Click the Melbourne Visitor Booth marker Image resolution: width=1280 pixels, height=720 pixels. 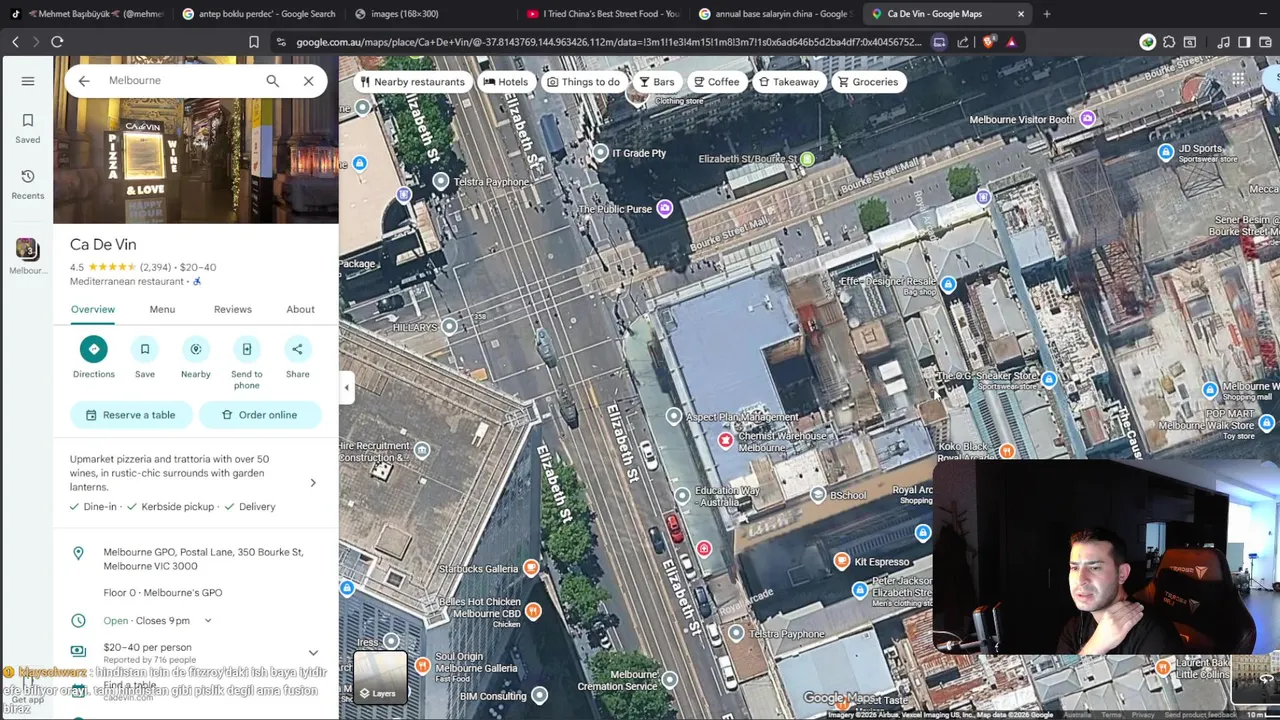pyautogui.click(x=1087, y=119)
